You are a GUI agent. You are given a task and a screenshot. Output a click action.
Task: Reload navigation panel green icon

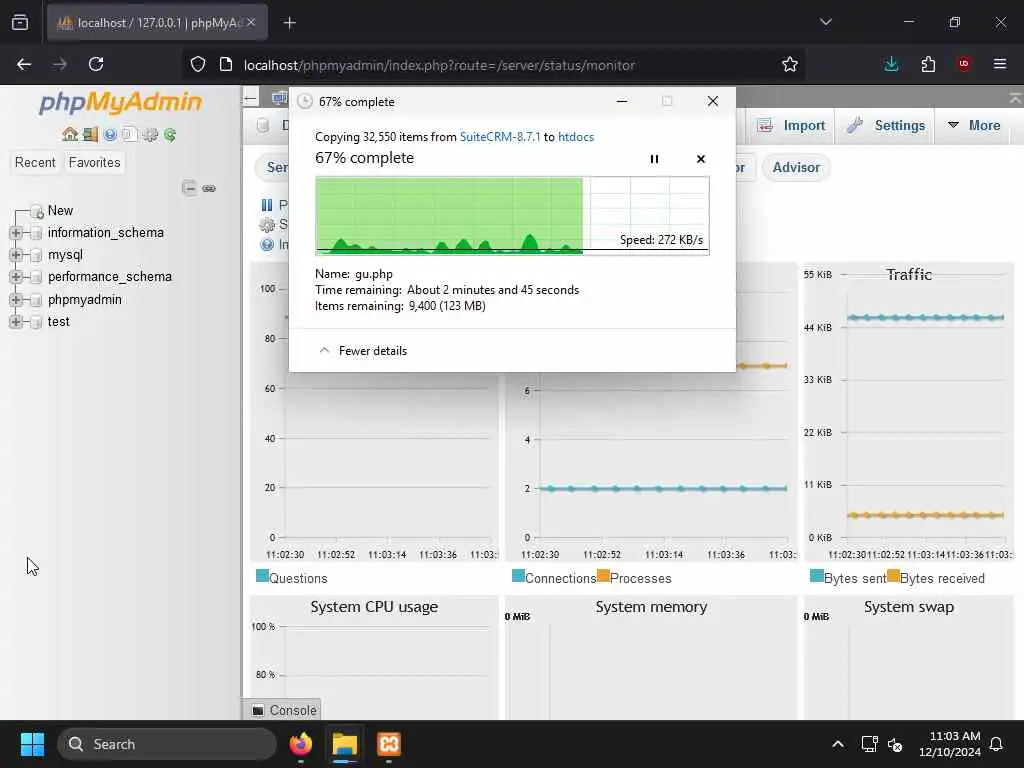[170, 135]
